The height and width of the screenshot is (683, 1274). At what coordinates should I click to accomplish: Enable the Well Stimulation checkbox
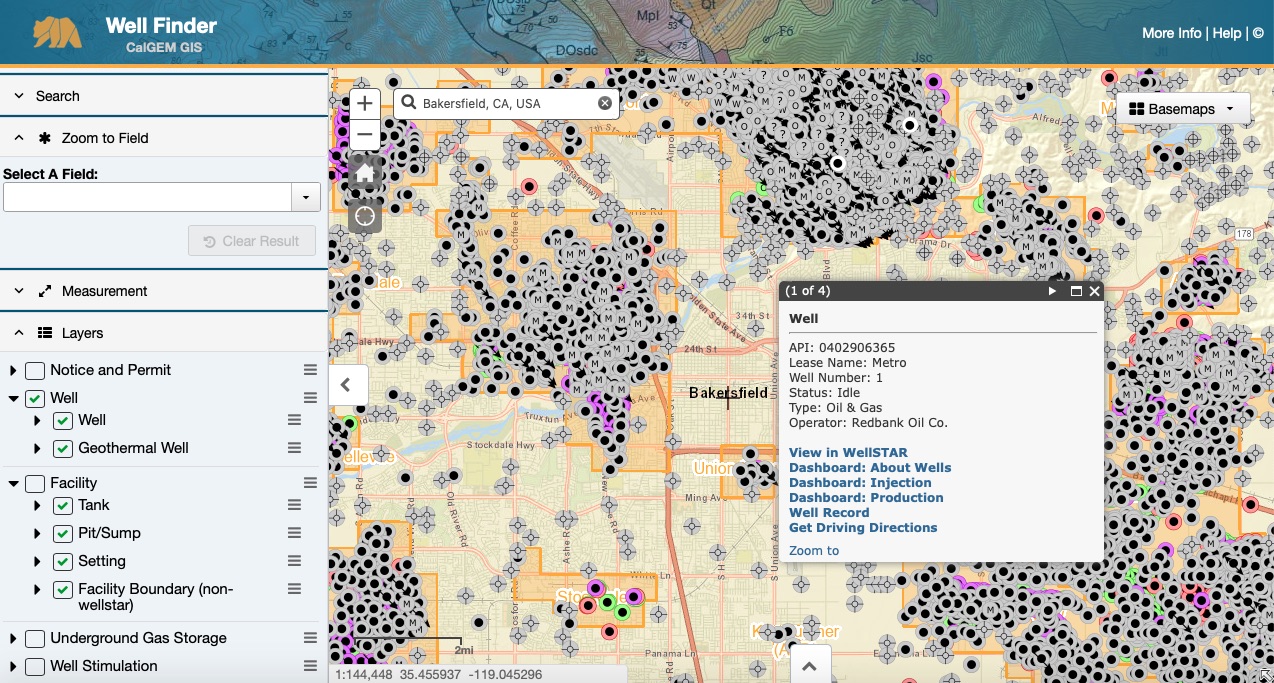(x=35, y=666)
